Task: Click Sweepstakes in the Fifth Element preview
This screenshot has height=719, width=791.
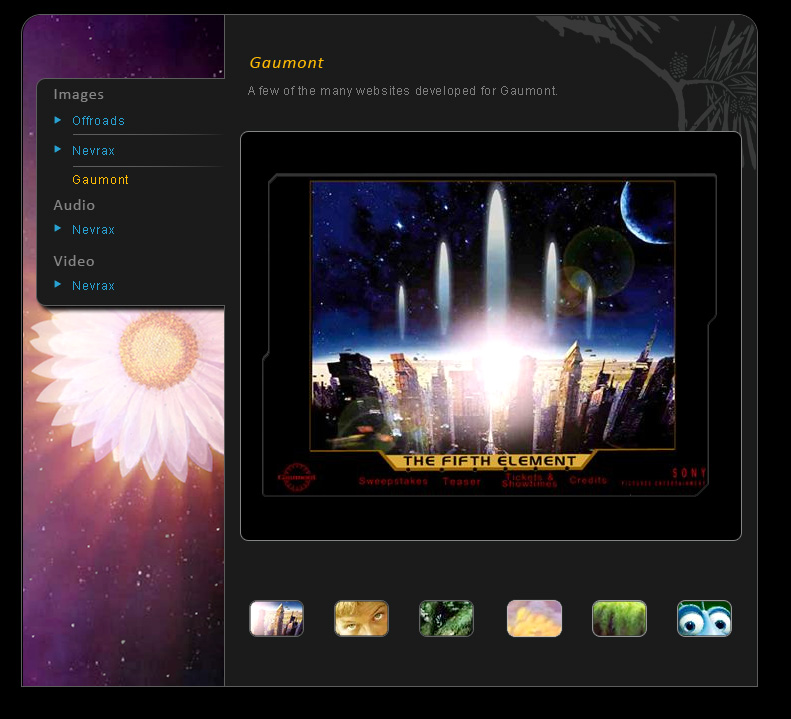Action: (393, 481)
